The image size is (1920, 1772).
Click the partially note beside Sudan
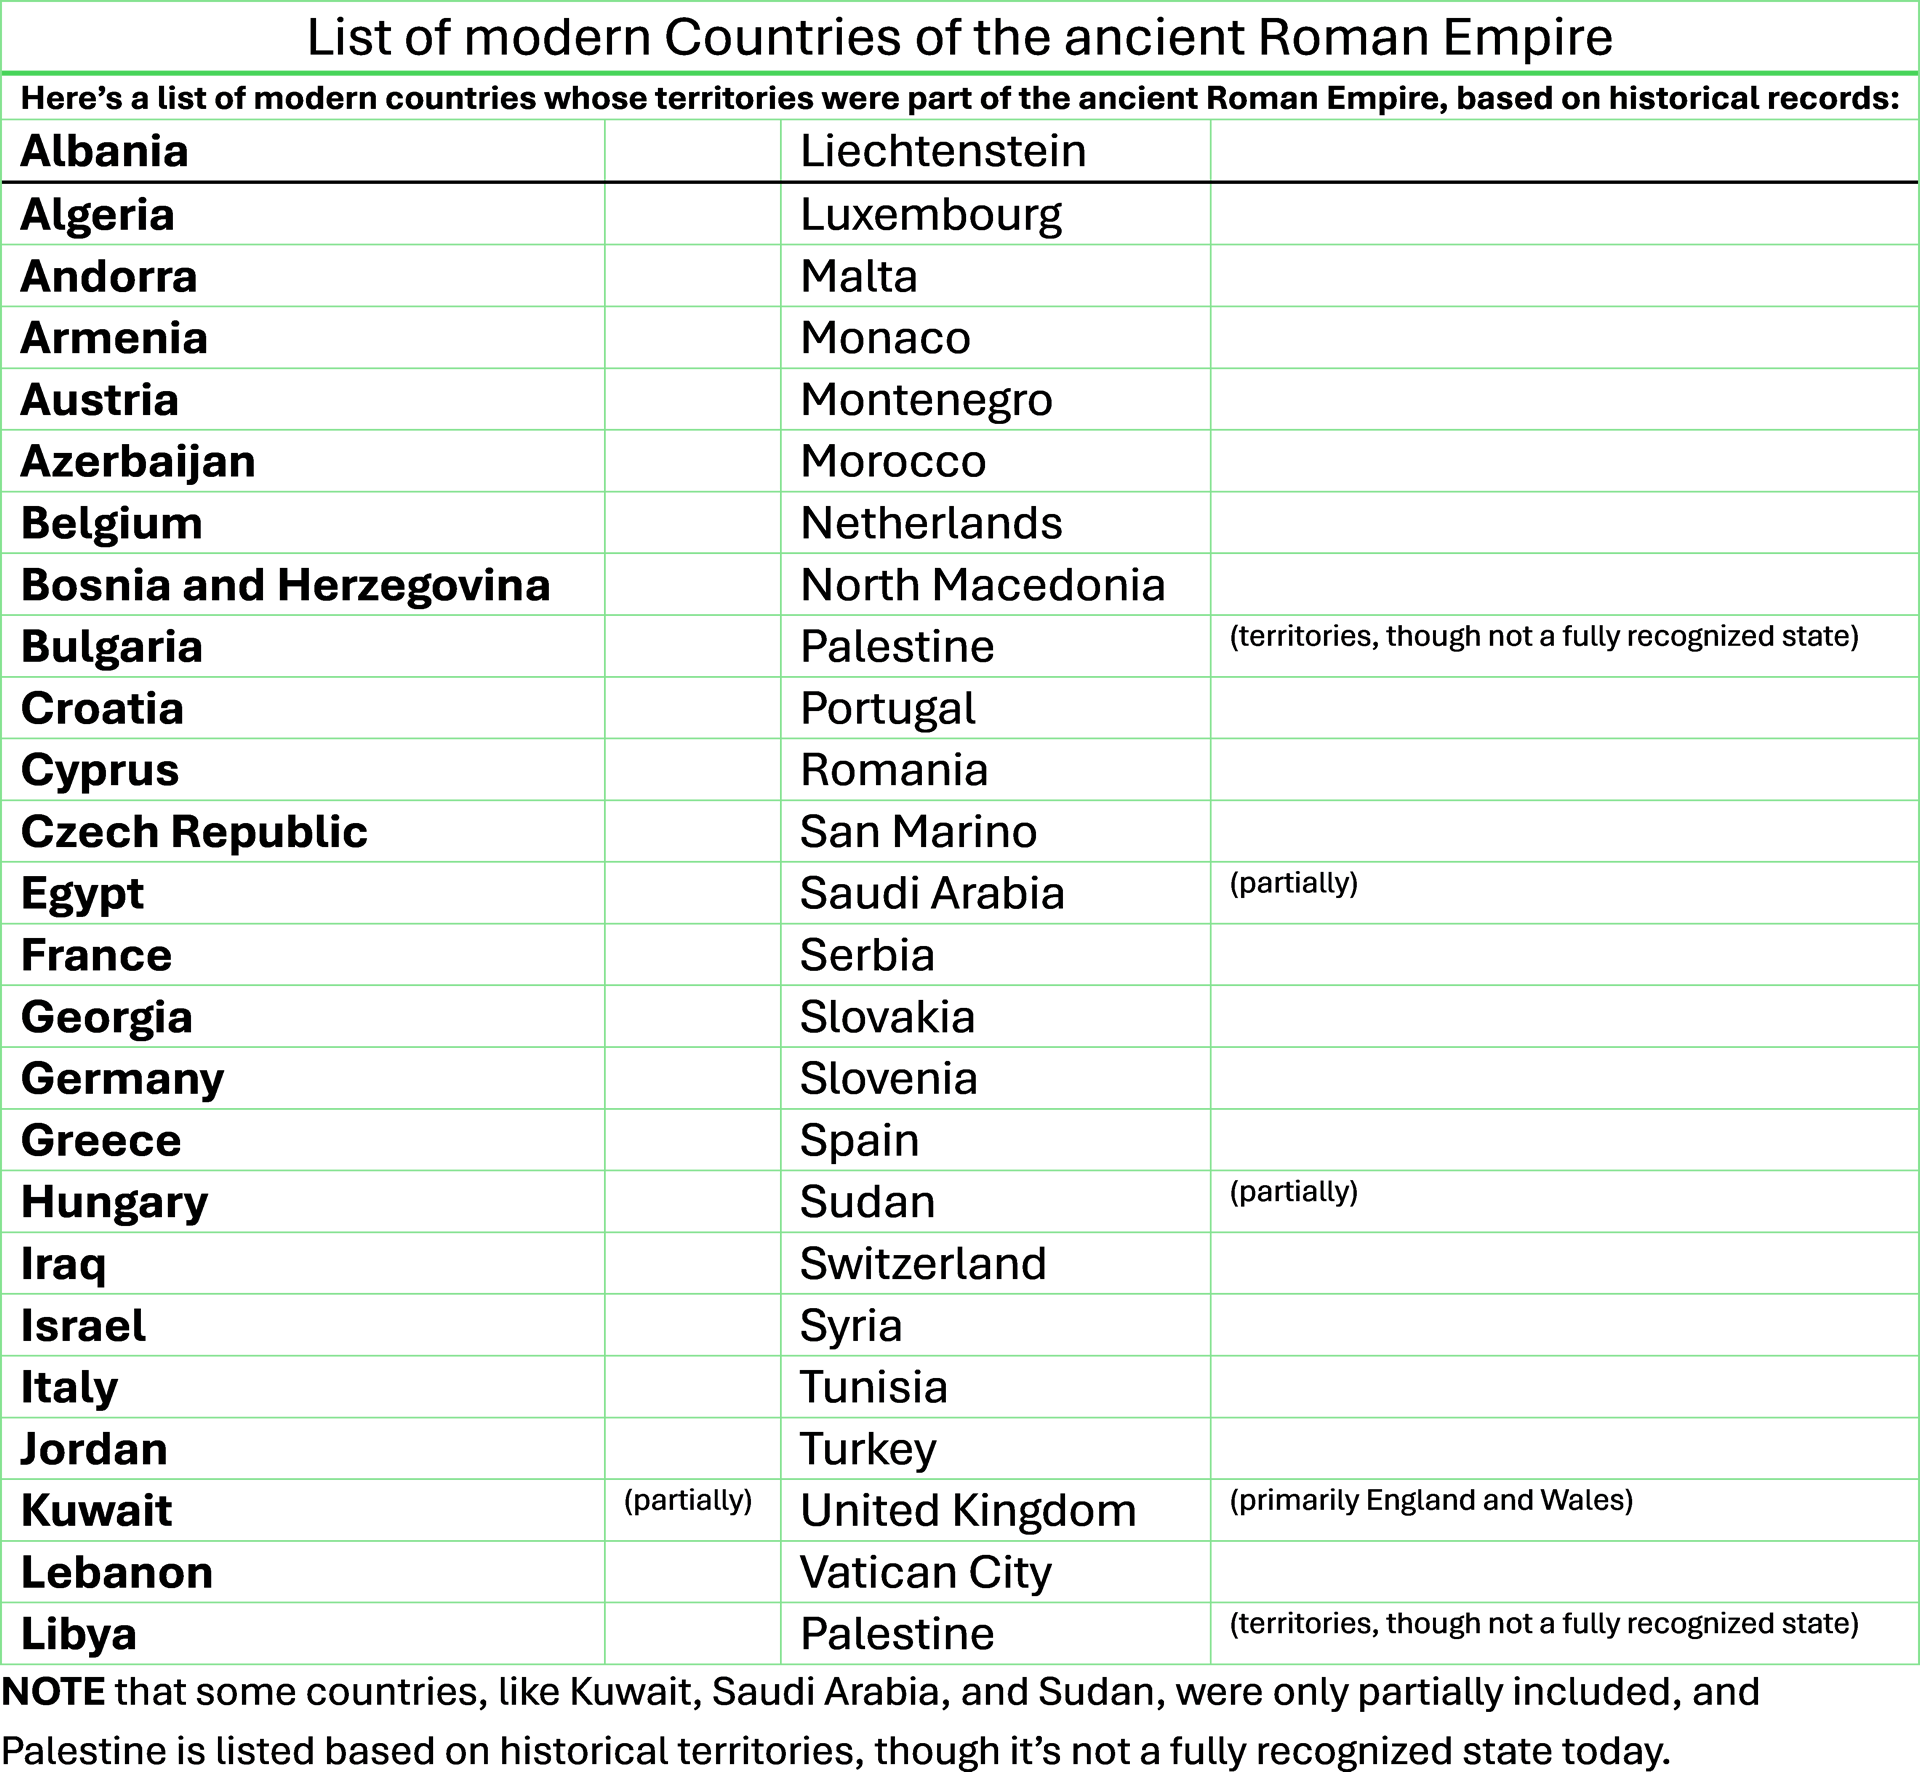point(1293,1191)
